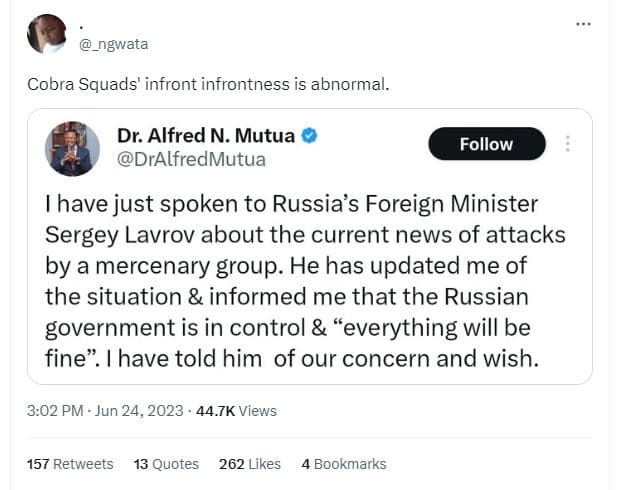Open the quoted tweet's vertical dots menu
Screen dimensions: 617x490
click(x=568, y=144)
